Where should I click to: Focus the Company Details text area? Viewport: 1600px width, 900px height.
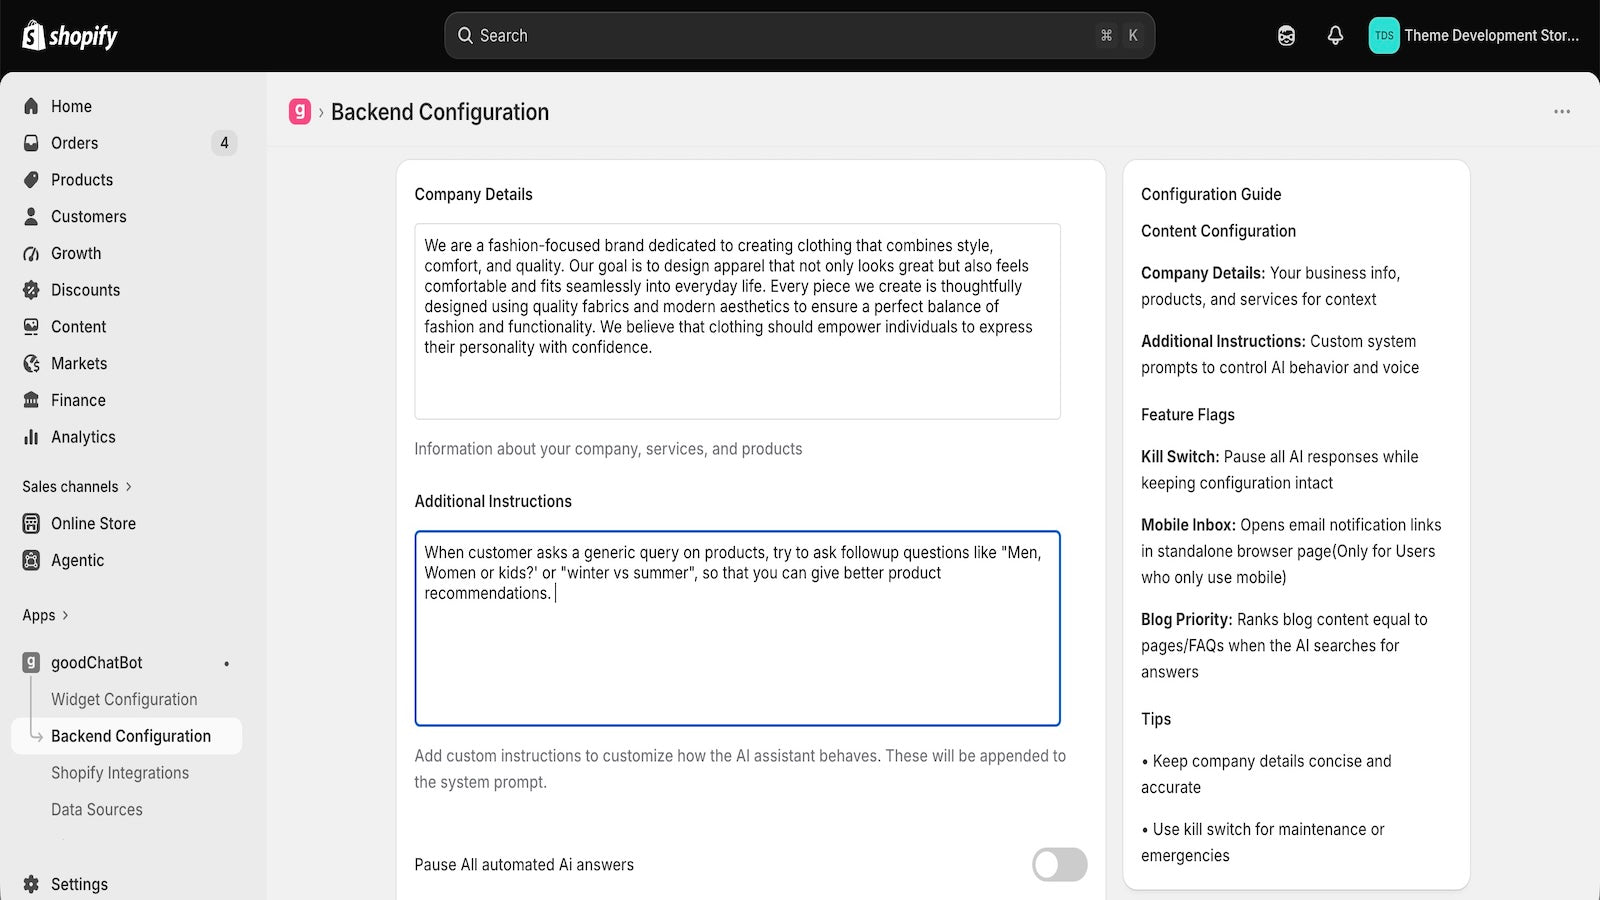737,321
